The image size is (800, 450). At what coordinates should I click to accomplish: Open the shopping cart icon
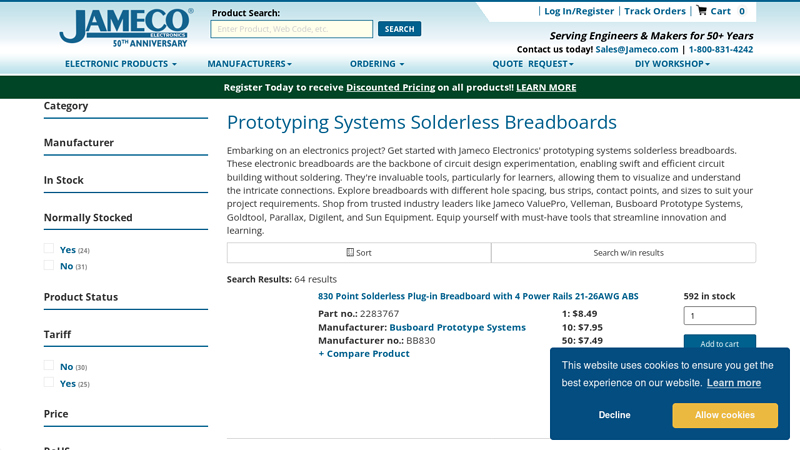pyautogui.click(x=702, y=10)
